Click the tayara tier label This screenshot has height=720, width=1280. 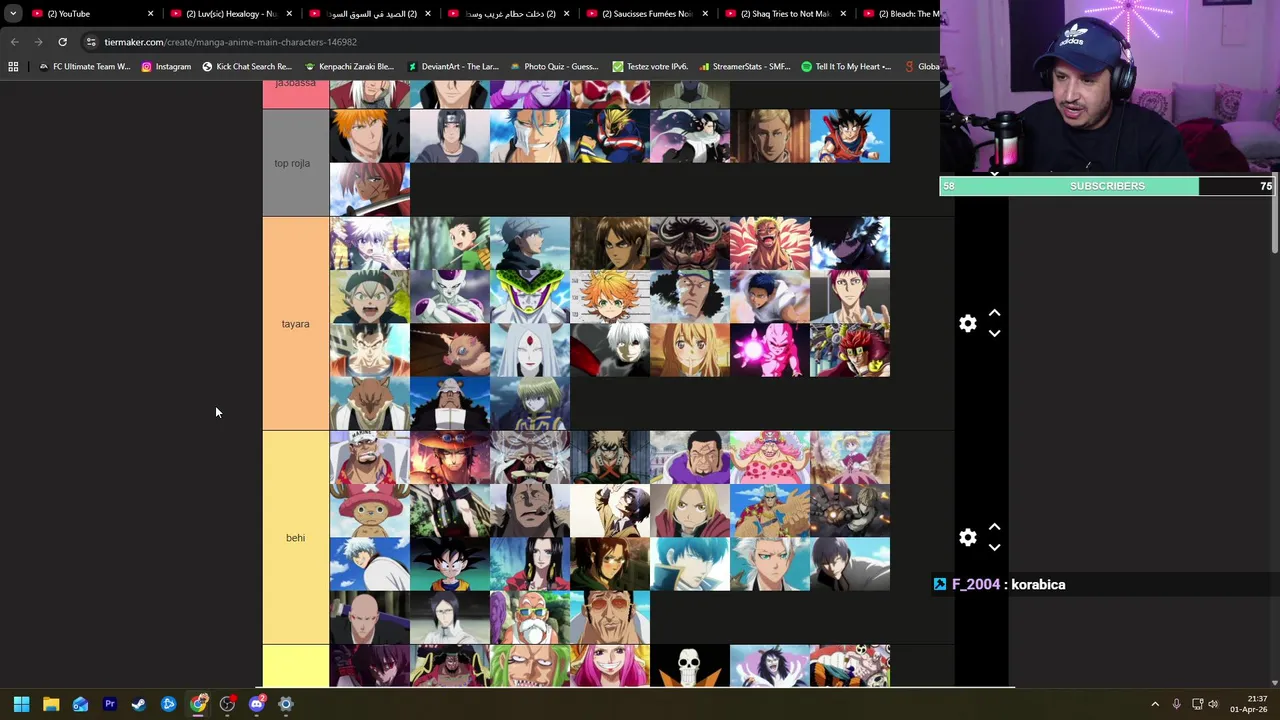295,324
